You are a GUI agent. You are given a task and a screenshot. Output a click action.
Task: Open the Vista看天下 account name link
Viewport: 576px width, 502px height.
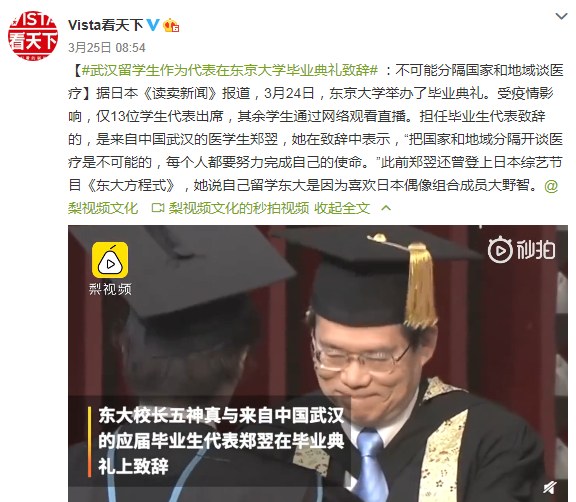pyautogui.click(x=105, y=25)
